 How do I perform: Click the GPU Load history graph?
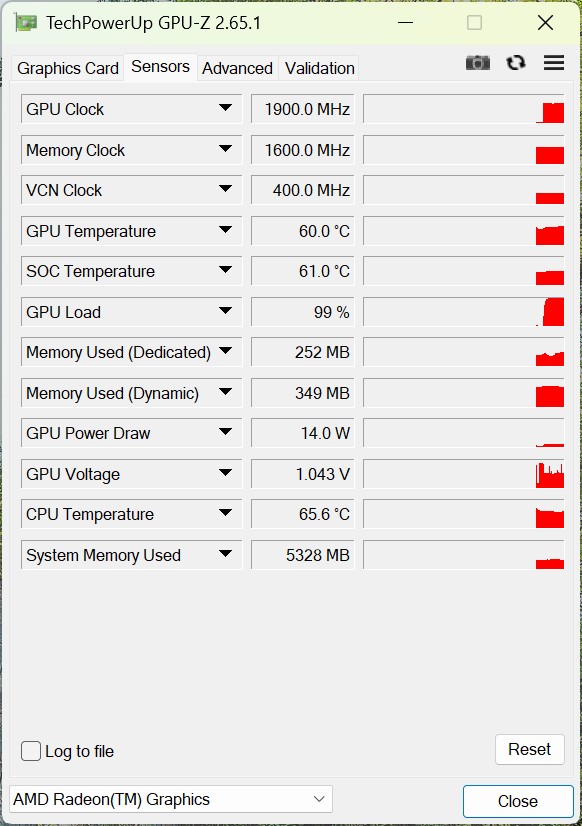point(464,312)
